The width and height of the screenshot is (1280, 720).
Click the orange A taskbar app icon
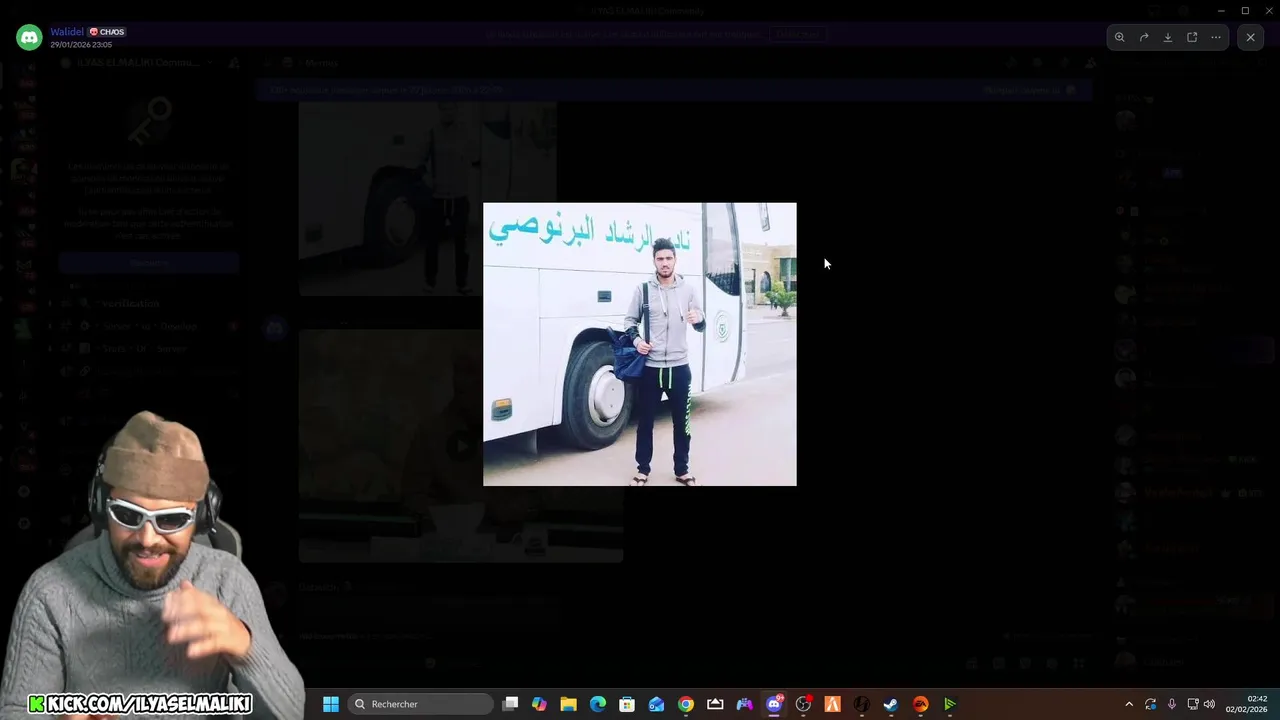coord(832,704)
